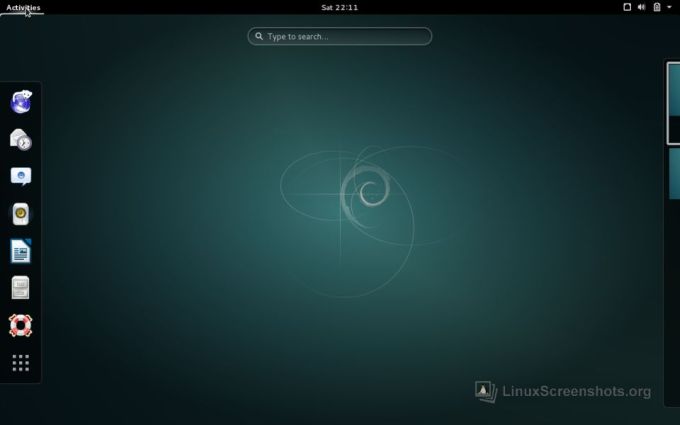Click the Activities button
The width and height of the screenshot is (680, 425).
[x=23, y=7]
